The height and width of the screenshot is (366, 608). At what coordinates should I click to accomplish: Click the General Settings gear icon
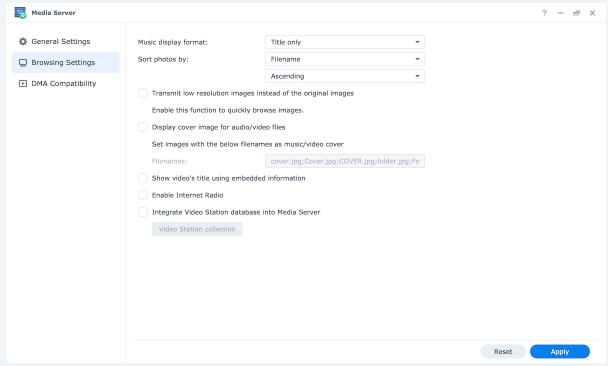pyautogui.click(x=23, y=41)
